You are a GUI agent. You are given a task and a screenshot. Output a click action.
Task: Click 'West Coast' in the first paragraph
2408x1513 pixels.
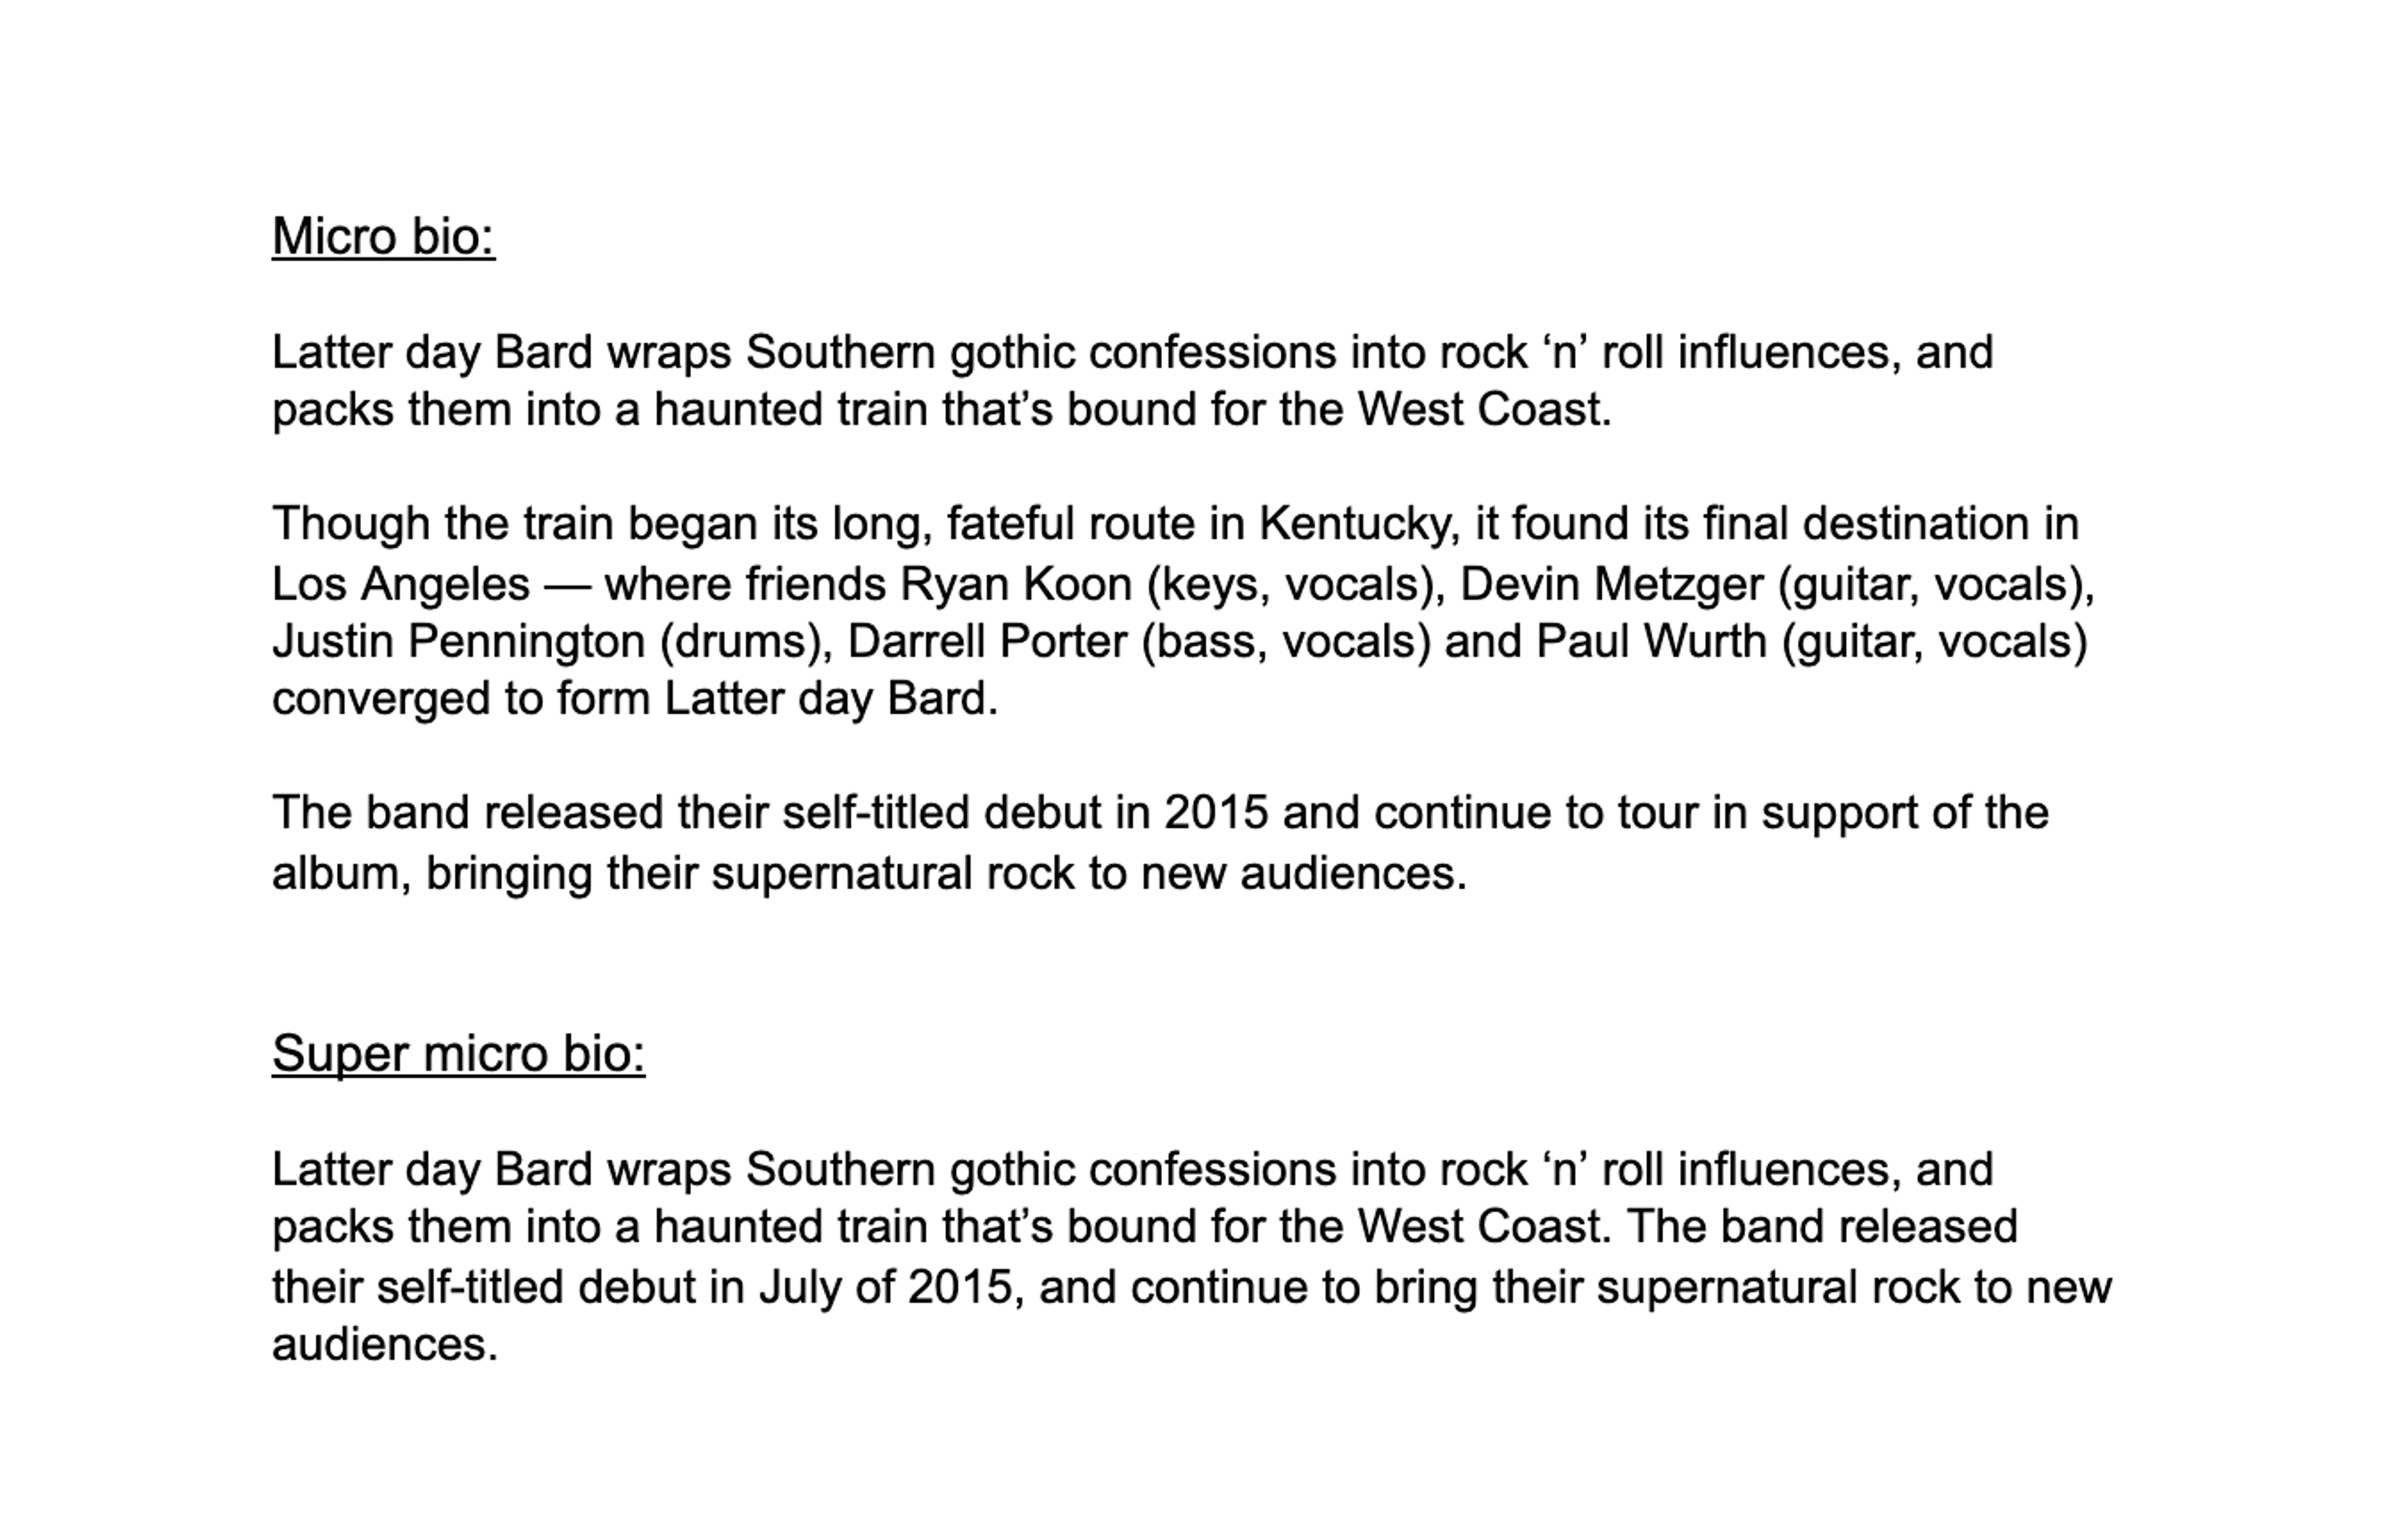coord(1483,409)
